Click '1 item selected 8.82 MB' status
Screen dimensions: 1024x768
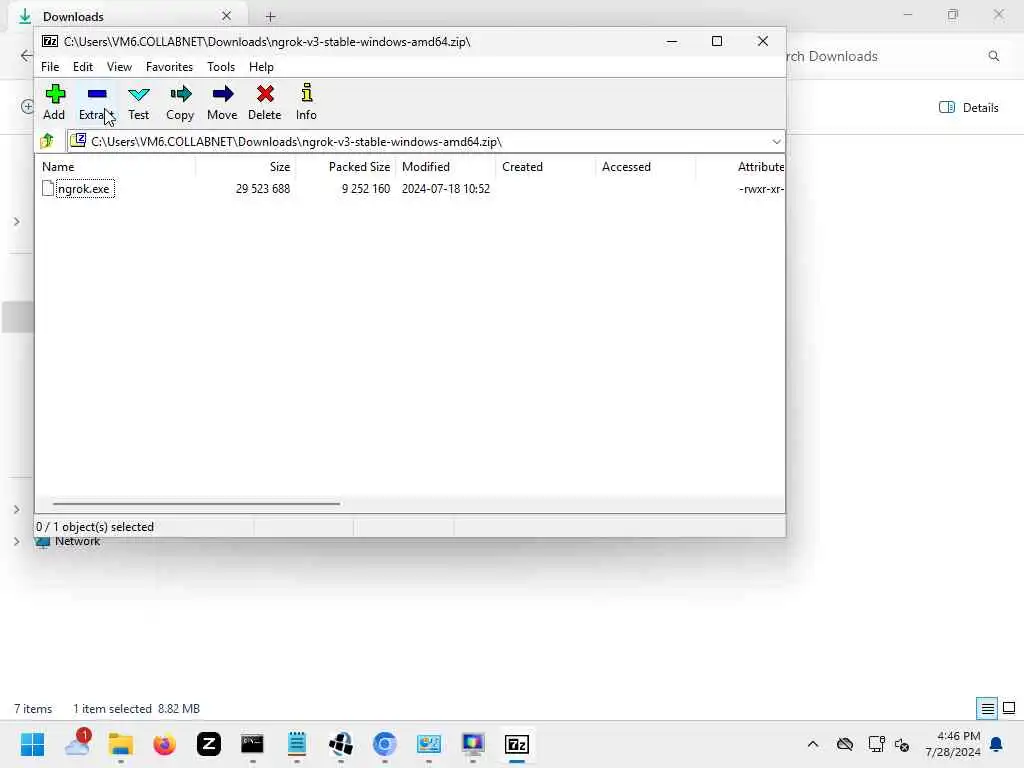click(136, 709)
